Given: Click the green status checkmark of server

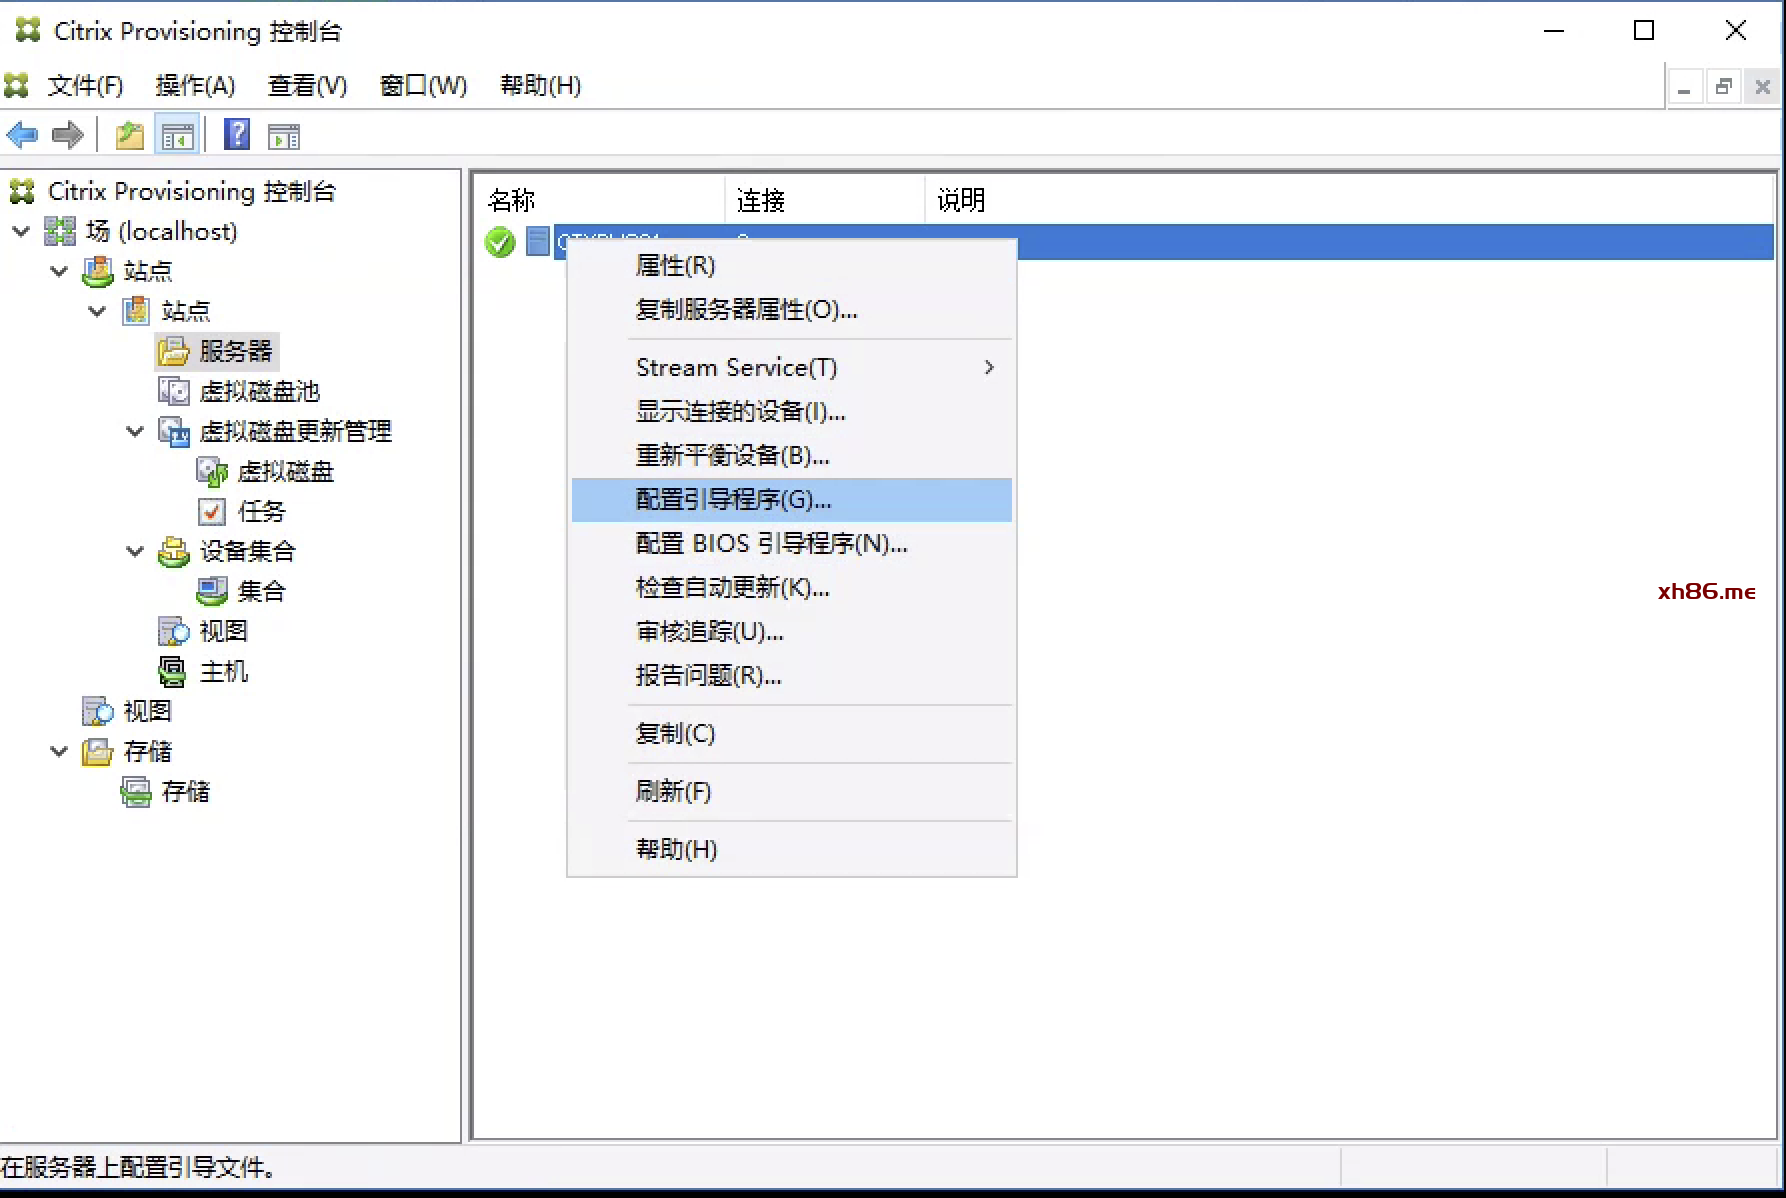Looking at the screenshot, I should pos(499,242).
